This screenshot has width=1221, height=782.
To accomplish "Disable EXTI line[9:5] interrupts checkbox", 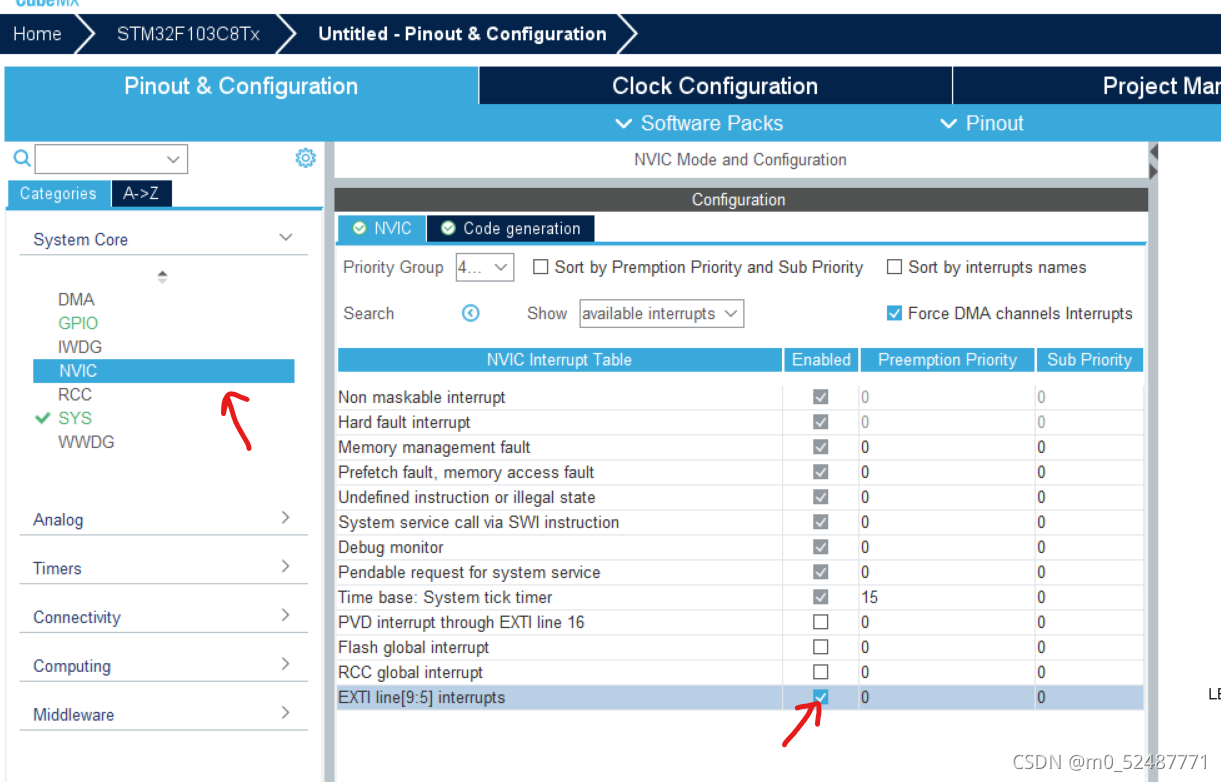I will 821,697.
